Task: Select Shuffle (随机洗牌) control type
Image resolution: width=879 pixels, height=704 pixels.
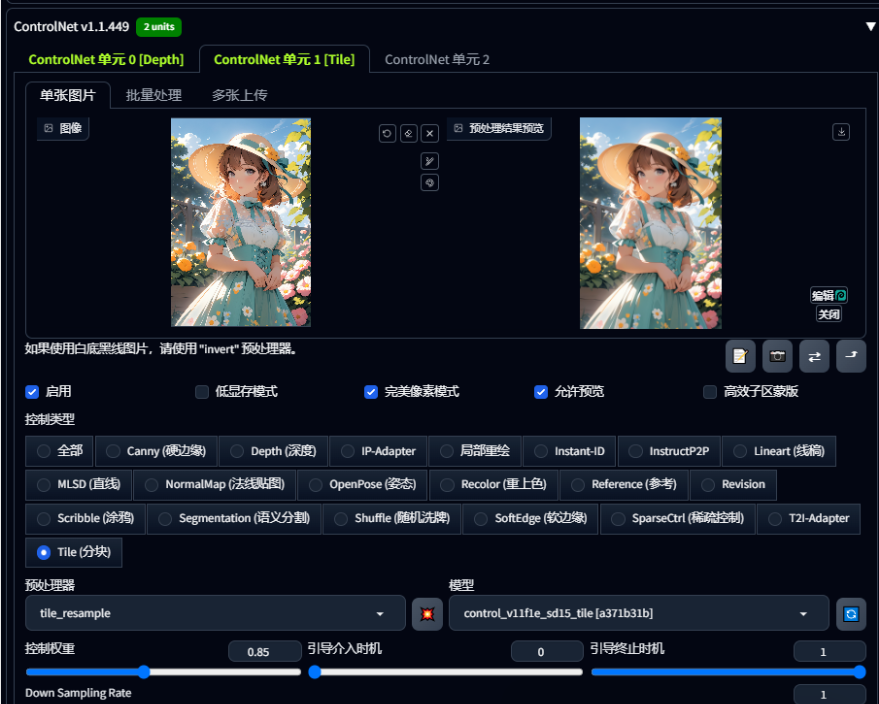Action: 392,518
